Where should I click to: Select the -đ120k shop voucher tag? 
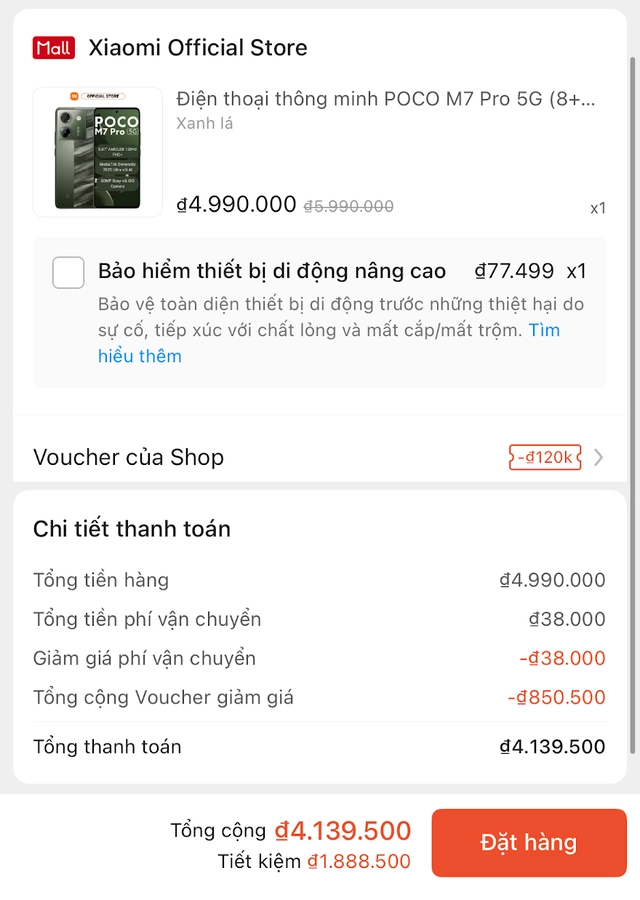[x=545, y=456]
